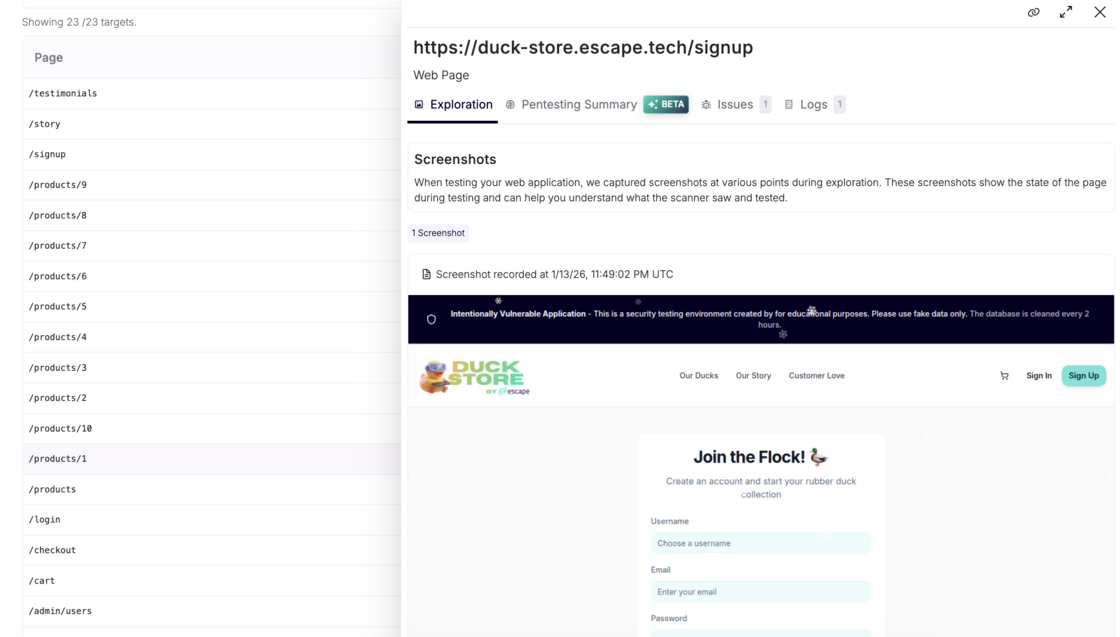
Task: Open the Pentesting Summary tab
Action: coord(578,104)
